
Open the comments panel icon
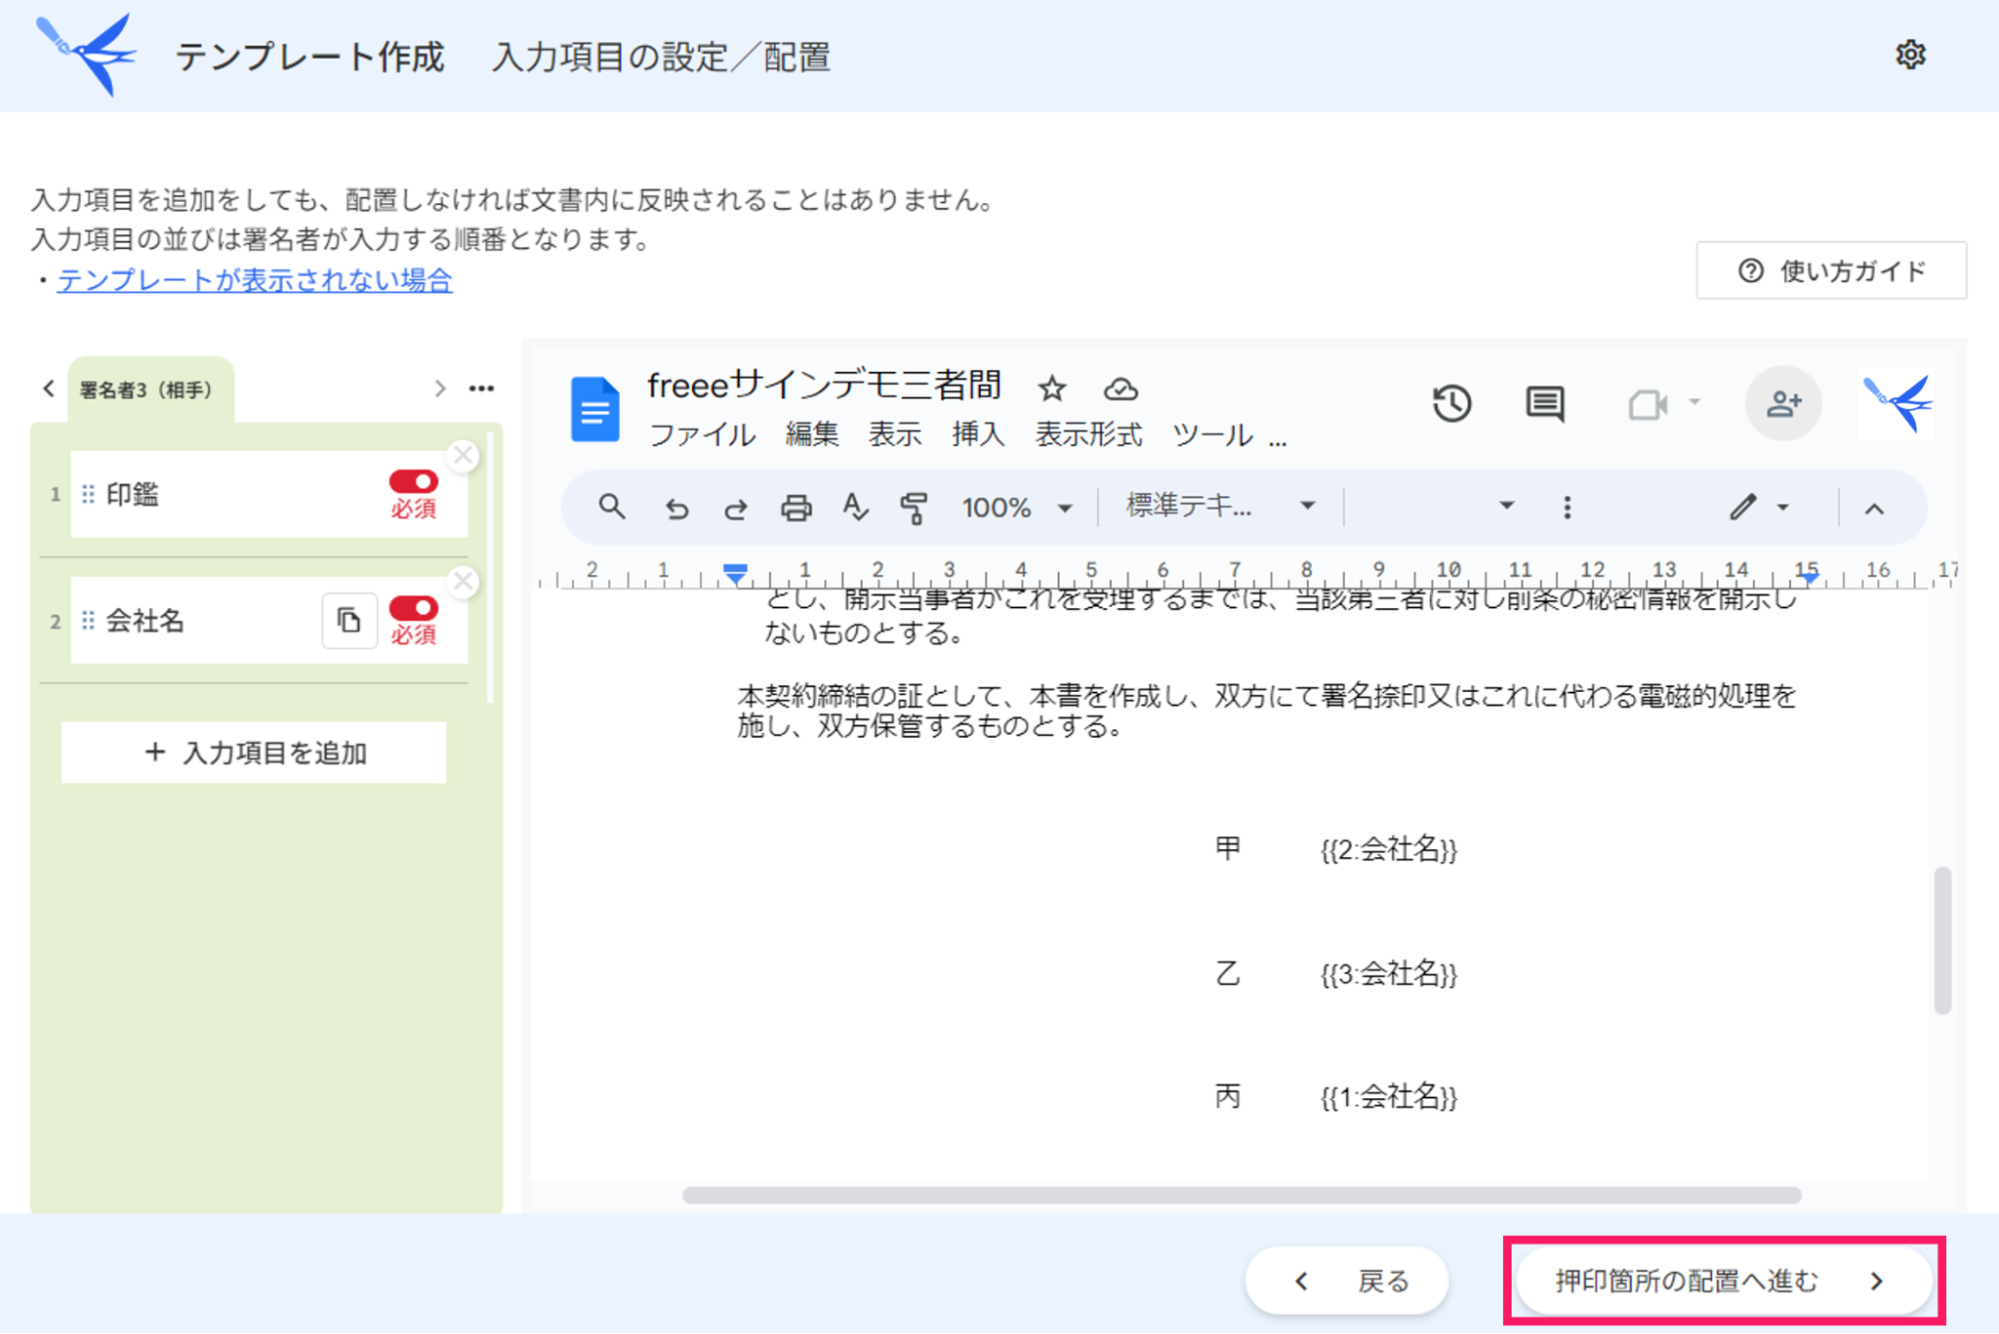click(x=1545, y=404)
